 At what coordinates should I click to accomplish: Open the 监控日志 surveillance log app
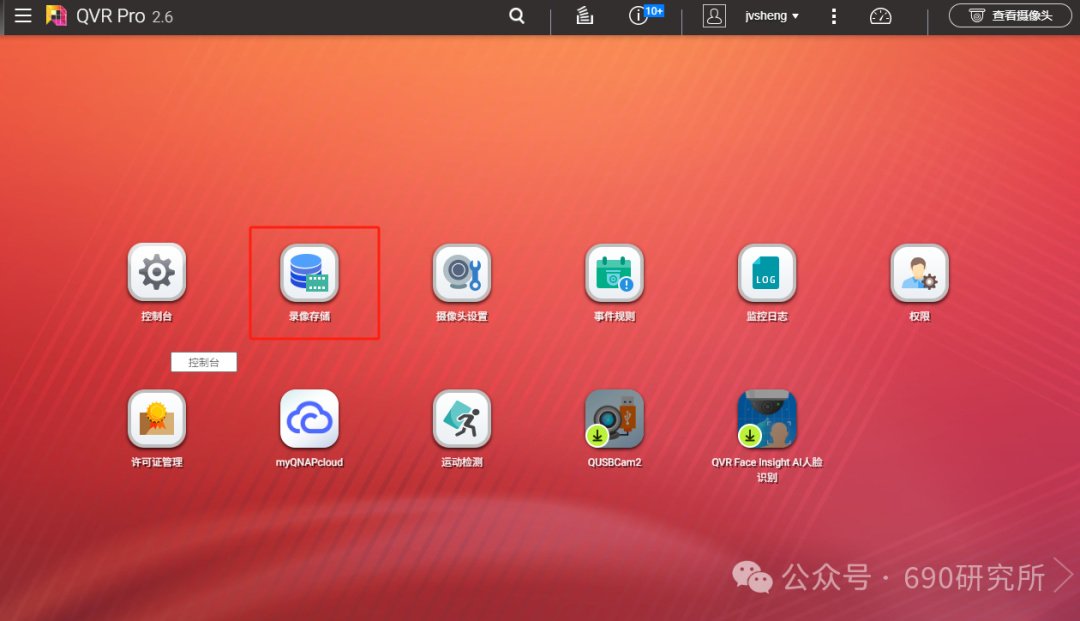pos(767,273)
